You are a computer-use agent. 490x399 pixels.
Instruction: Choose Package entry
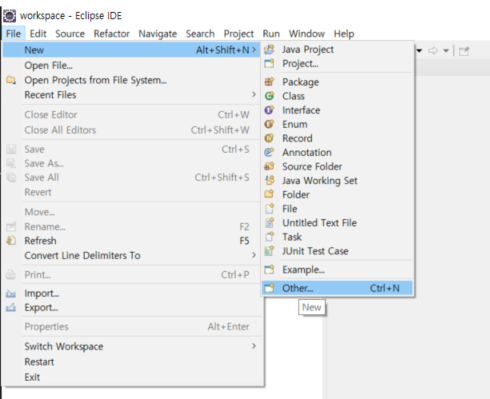tap(337, 82)
